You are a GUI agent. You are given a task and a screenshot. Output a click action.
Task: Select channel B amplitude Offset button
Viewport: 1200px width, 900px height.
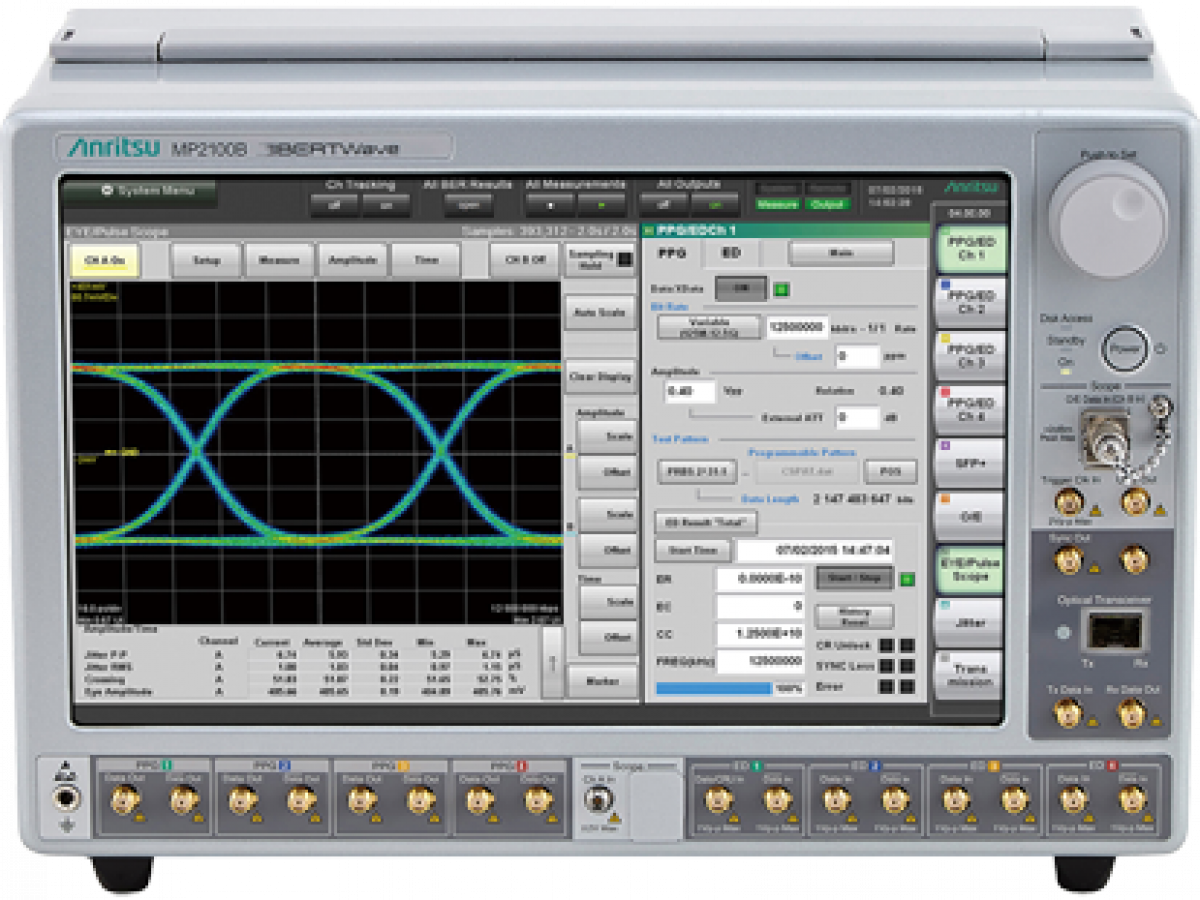pos(607,549)
